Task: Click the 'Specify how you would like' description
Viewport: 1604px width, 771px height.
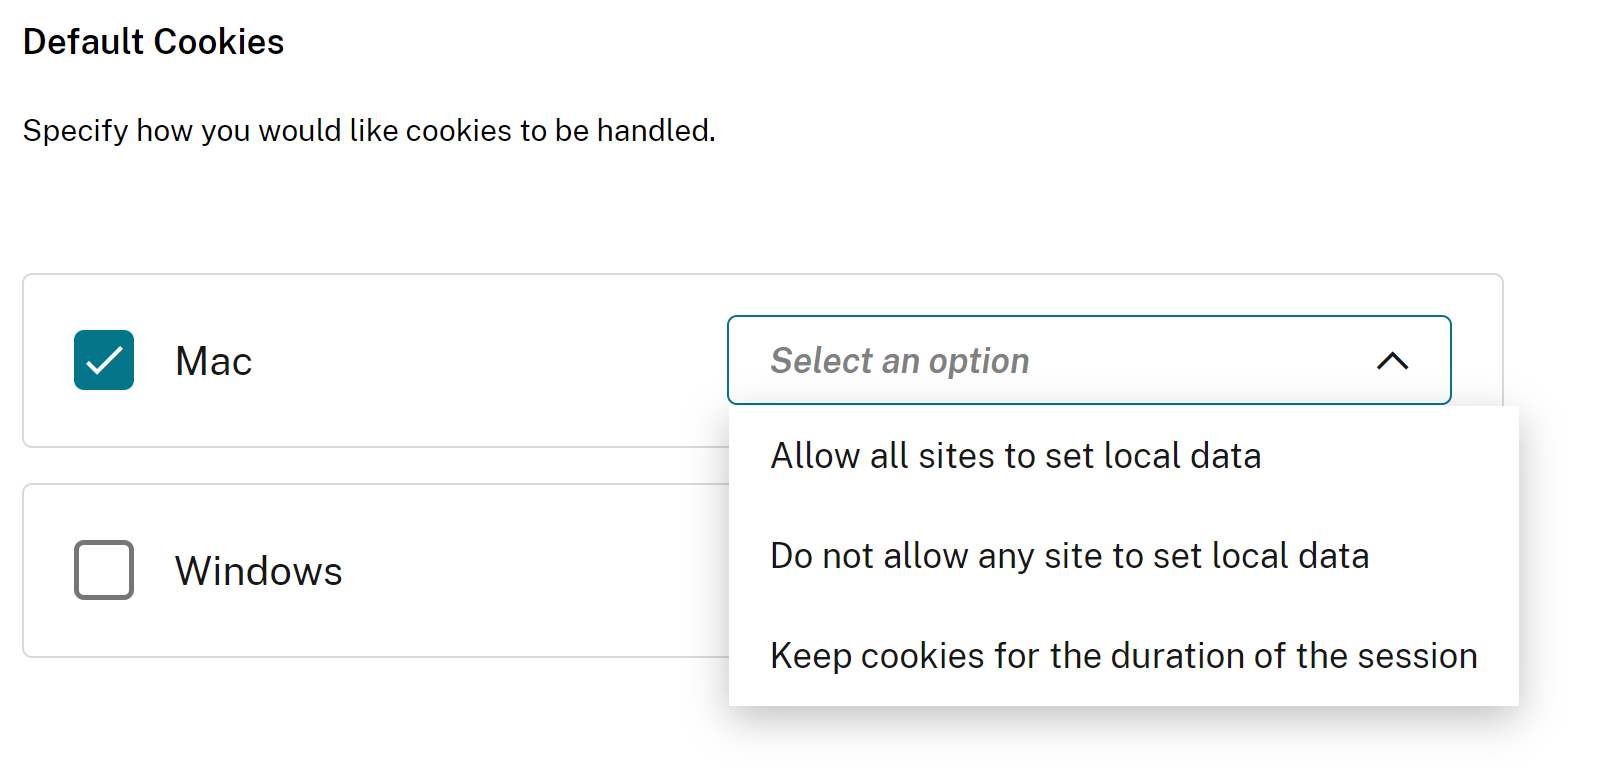Action: 369,131
